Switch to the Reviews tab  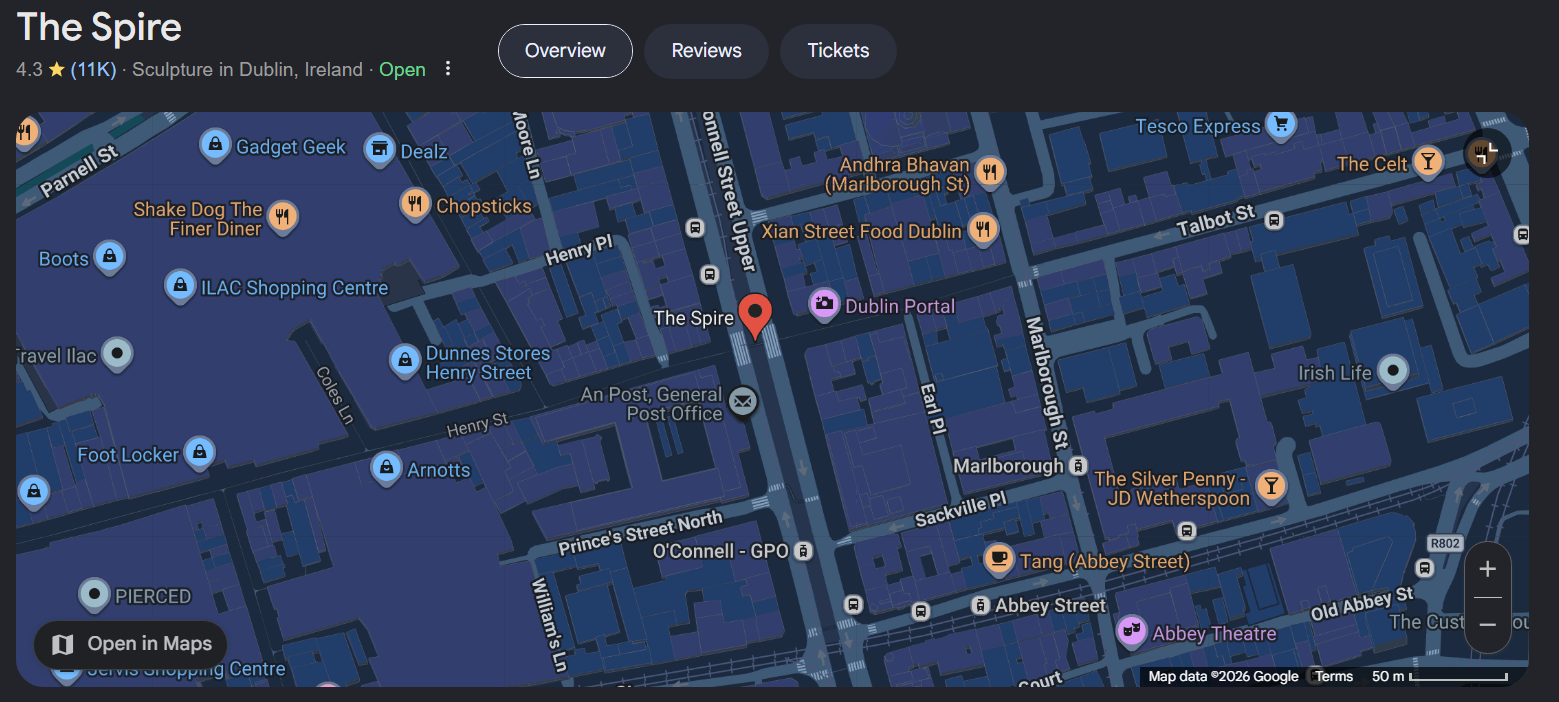click(706, 51)
